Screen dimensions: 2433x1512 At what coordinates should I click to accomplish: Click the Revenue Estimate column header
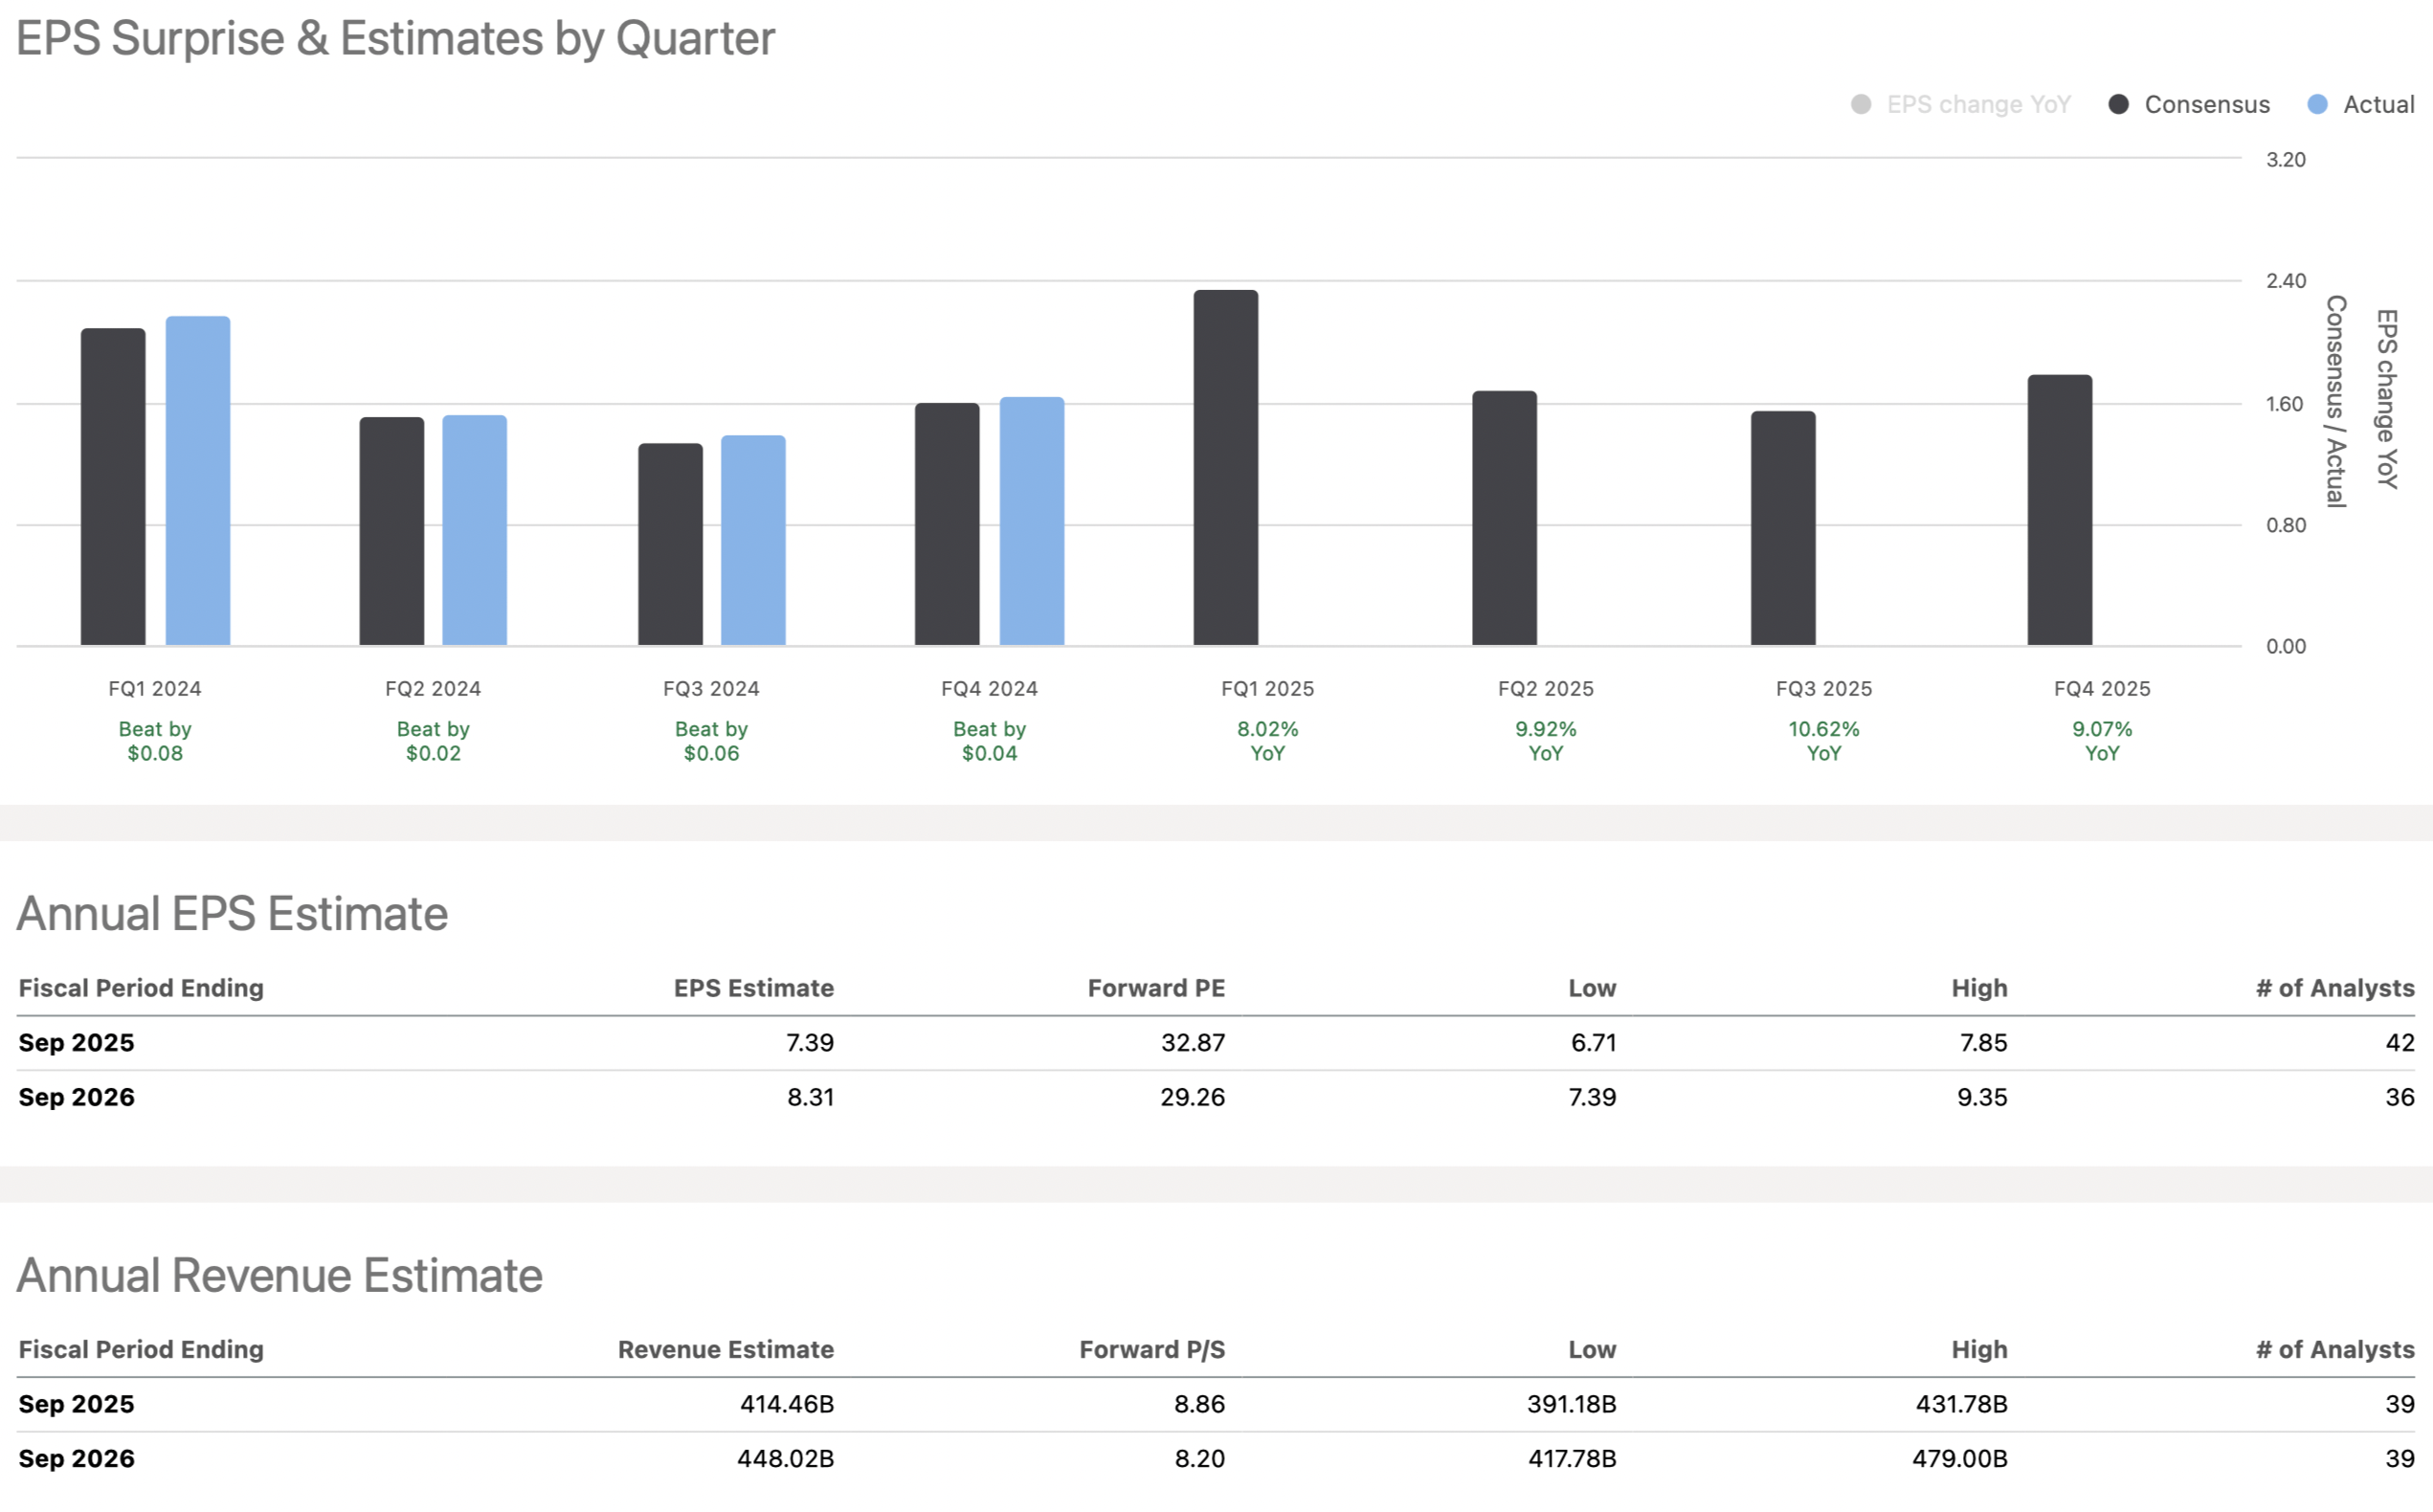pyautogui.click(x=725, y=1349)
